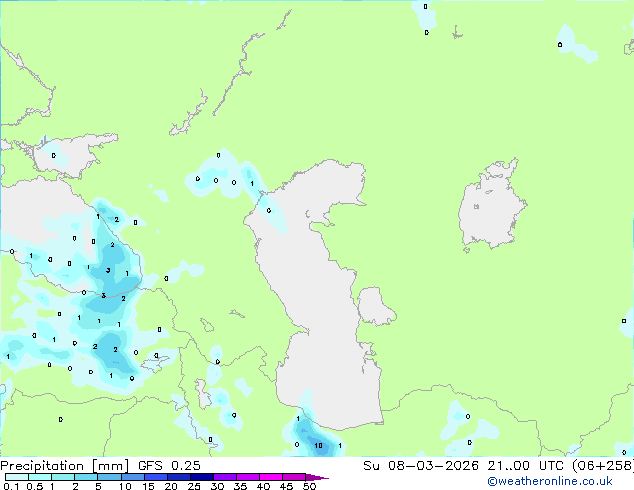
Task: Click the "[mm]" unit label
Action: click(x=110, y=466)
